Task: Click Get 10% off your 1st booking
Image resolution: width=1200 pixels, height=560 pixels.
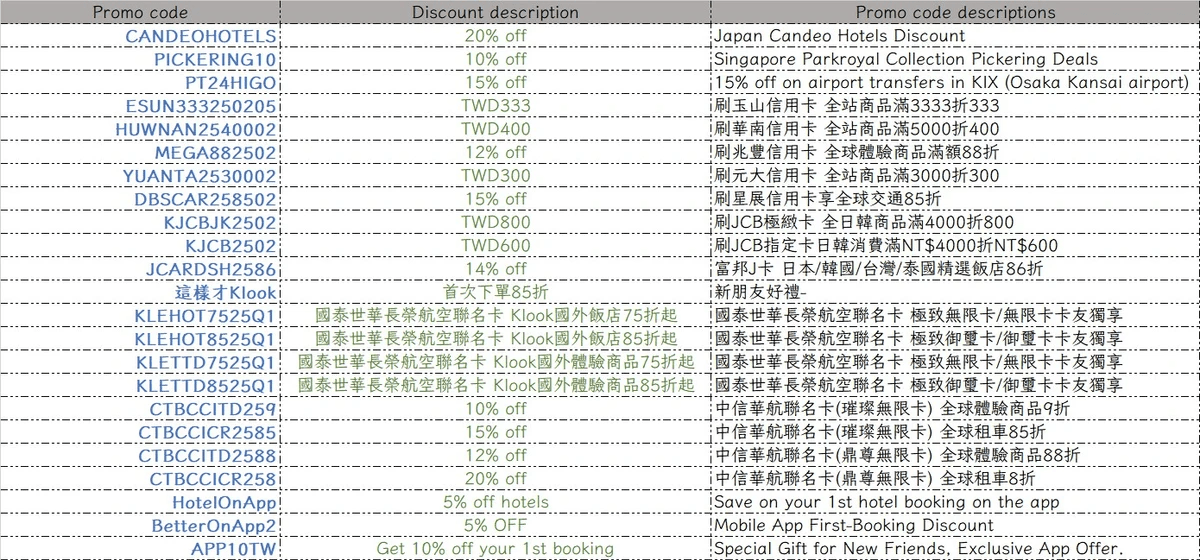Action: [x=495, y=548]
